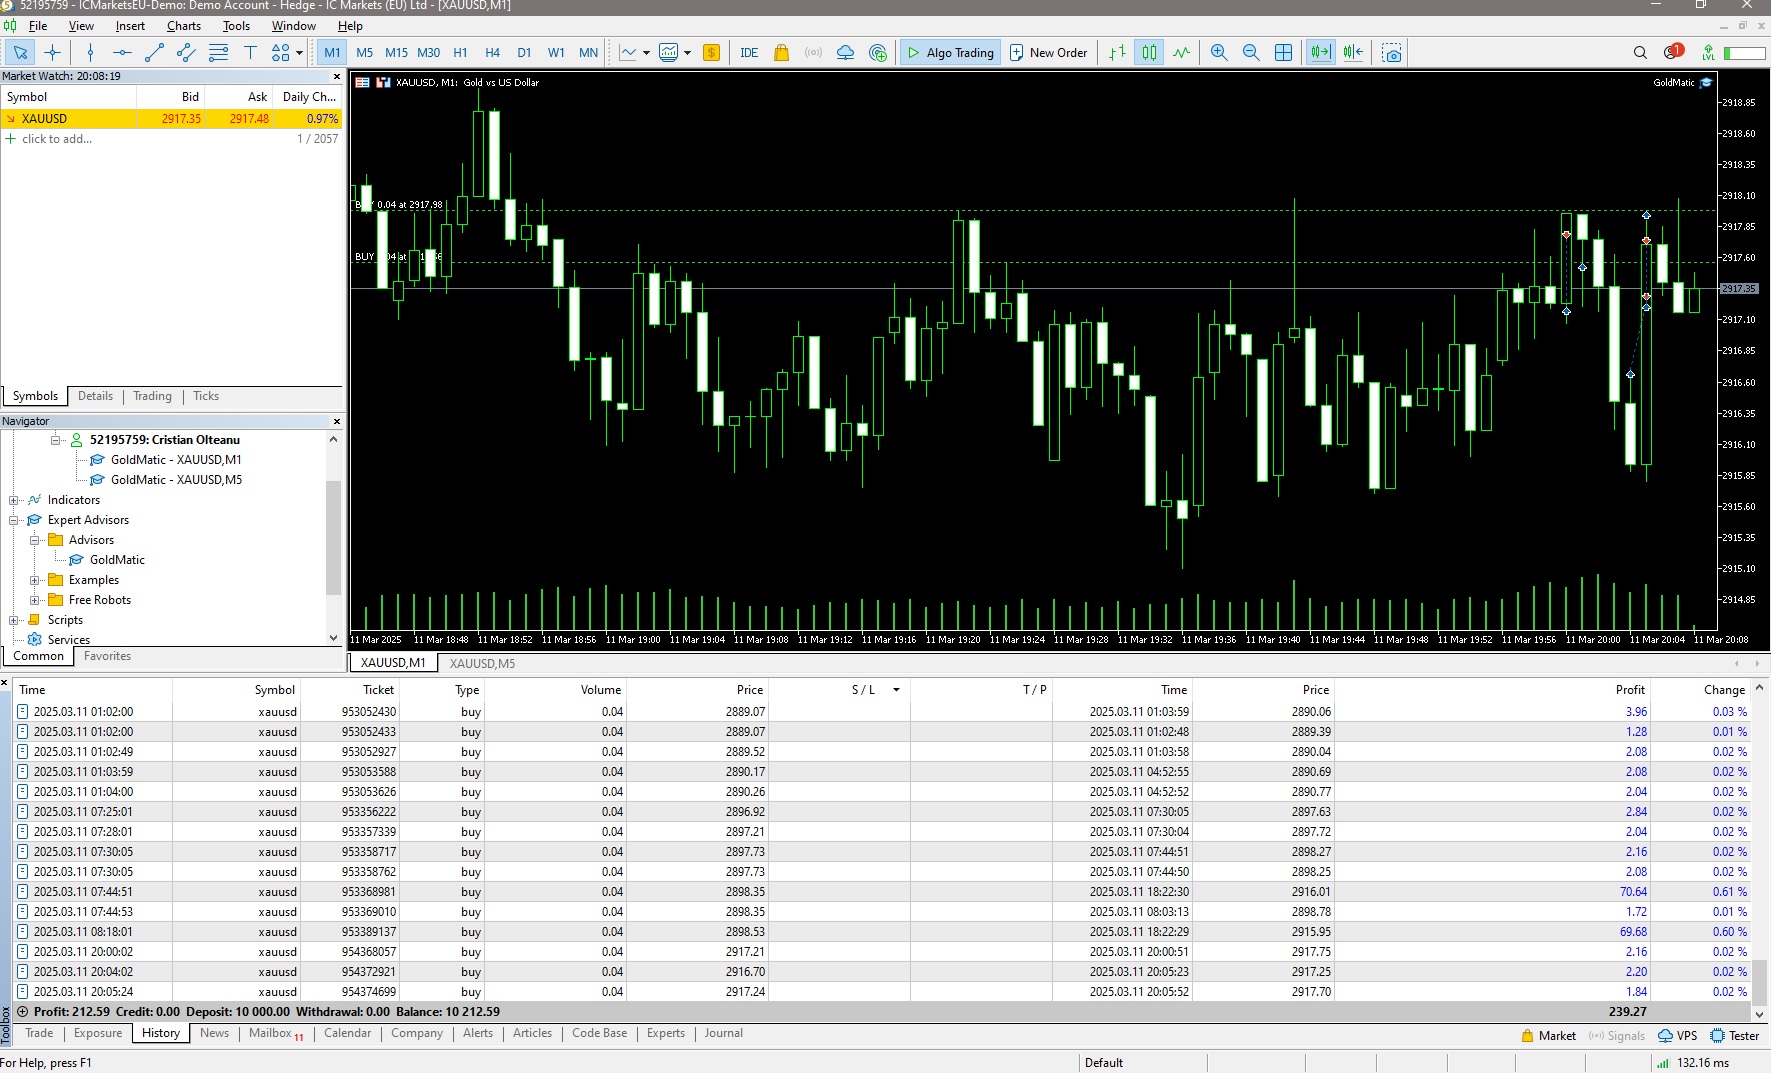This screenshot has height=1073, width=1771.
Task: Expand the Examples folder
Action: click(x=35, y=580)
